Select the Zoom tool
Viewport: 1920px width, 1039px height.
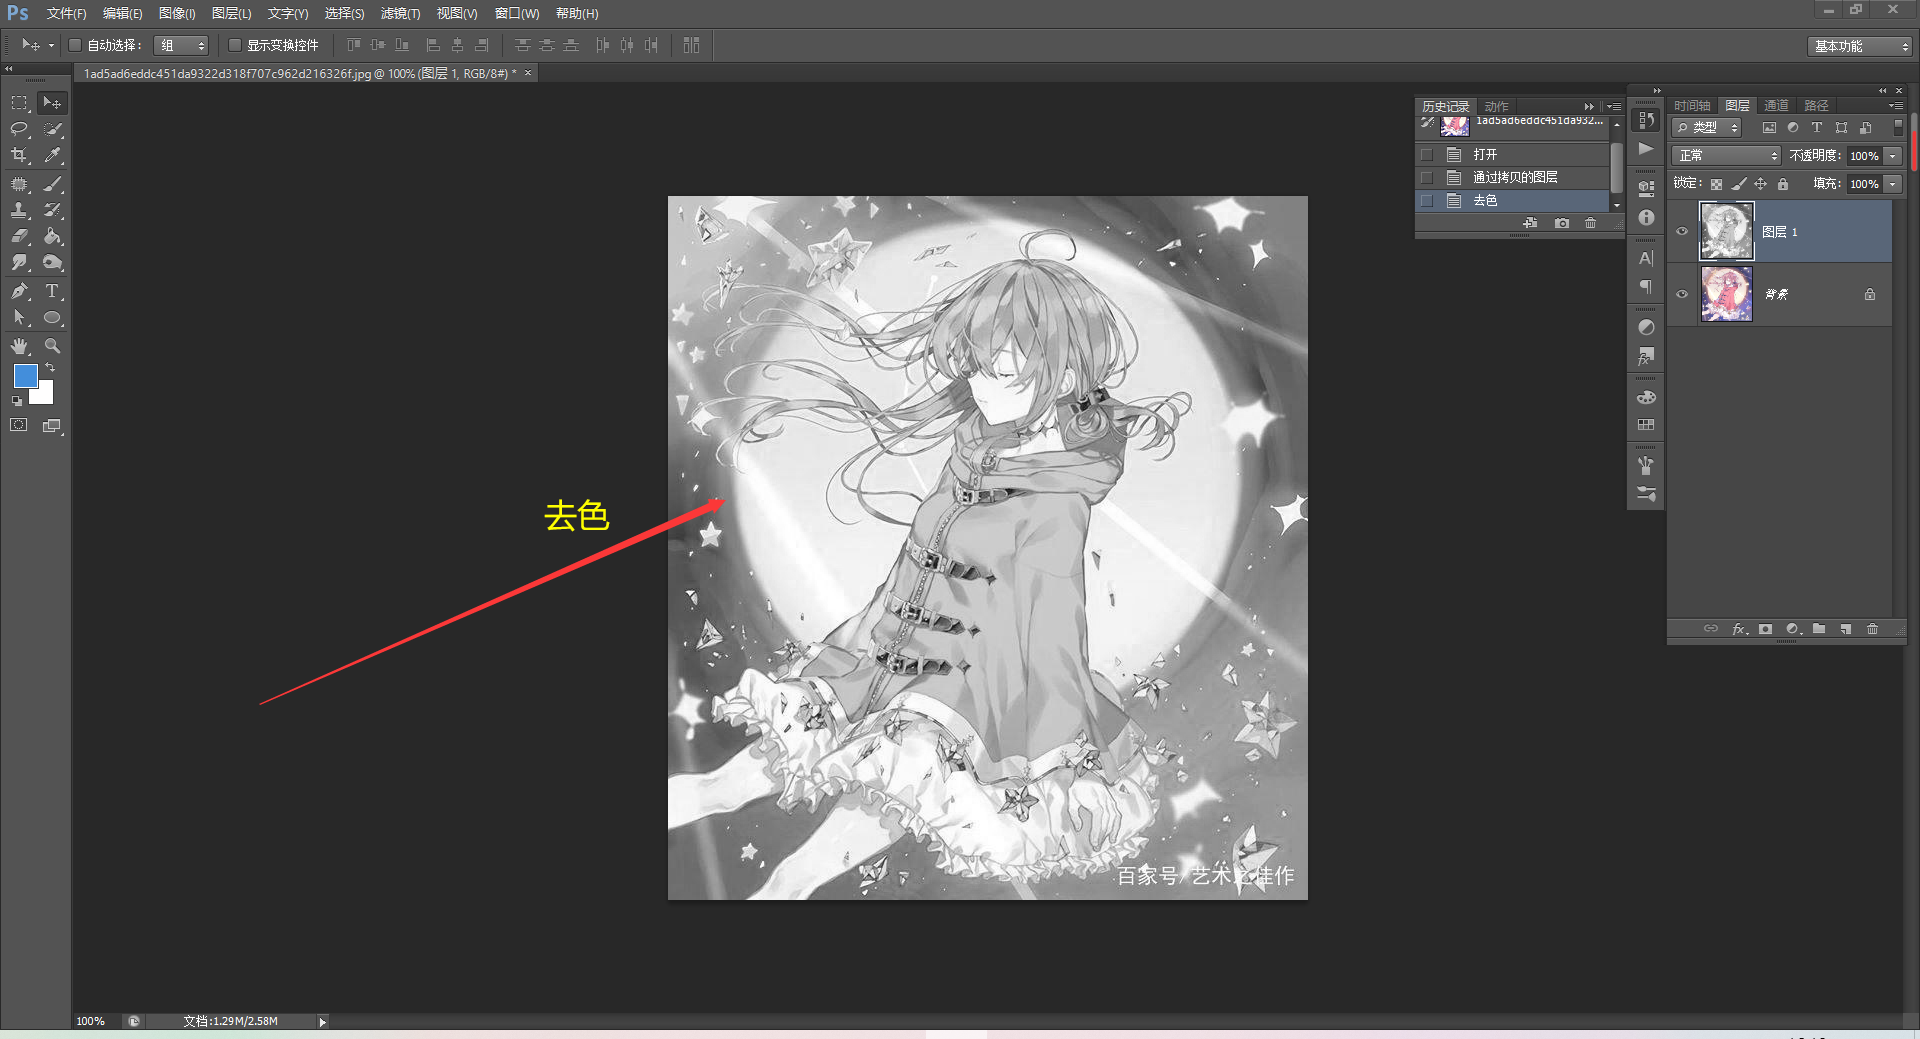pyautogui.click(x=52, y=346)
